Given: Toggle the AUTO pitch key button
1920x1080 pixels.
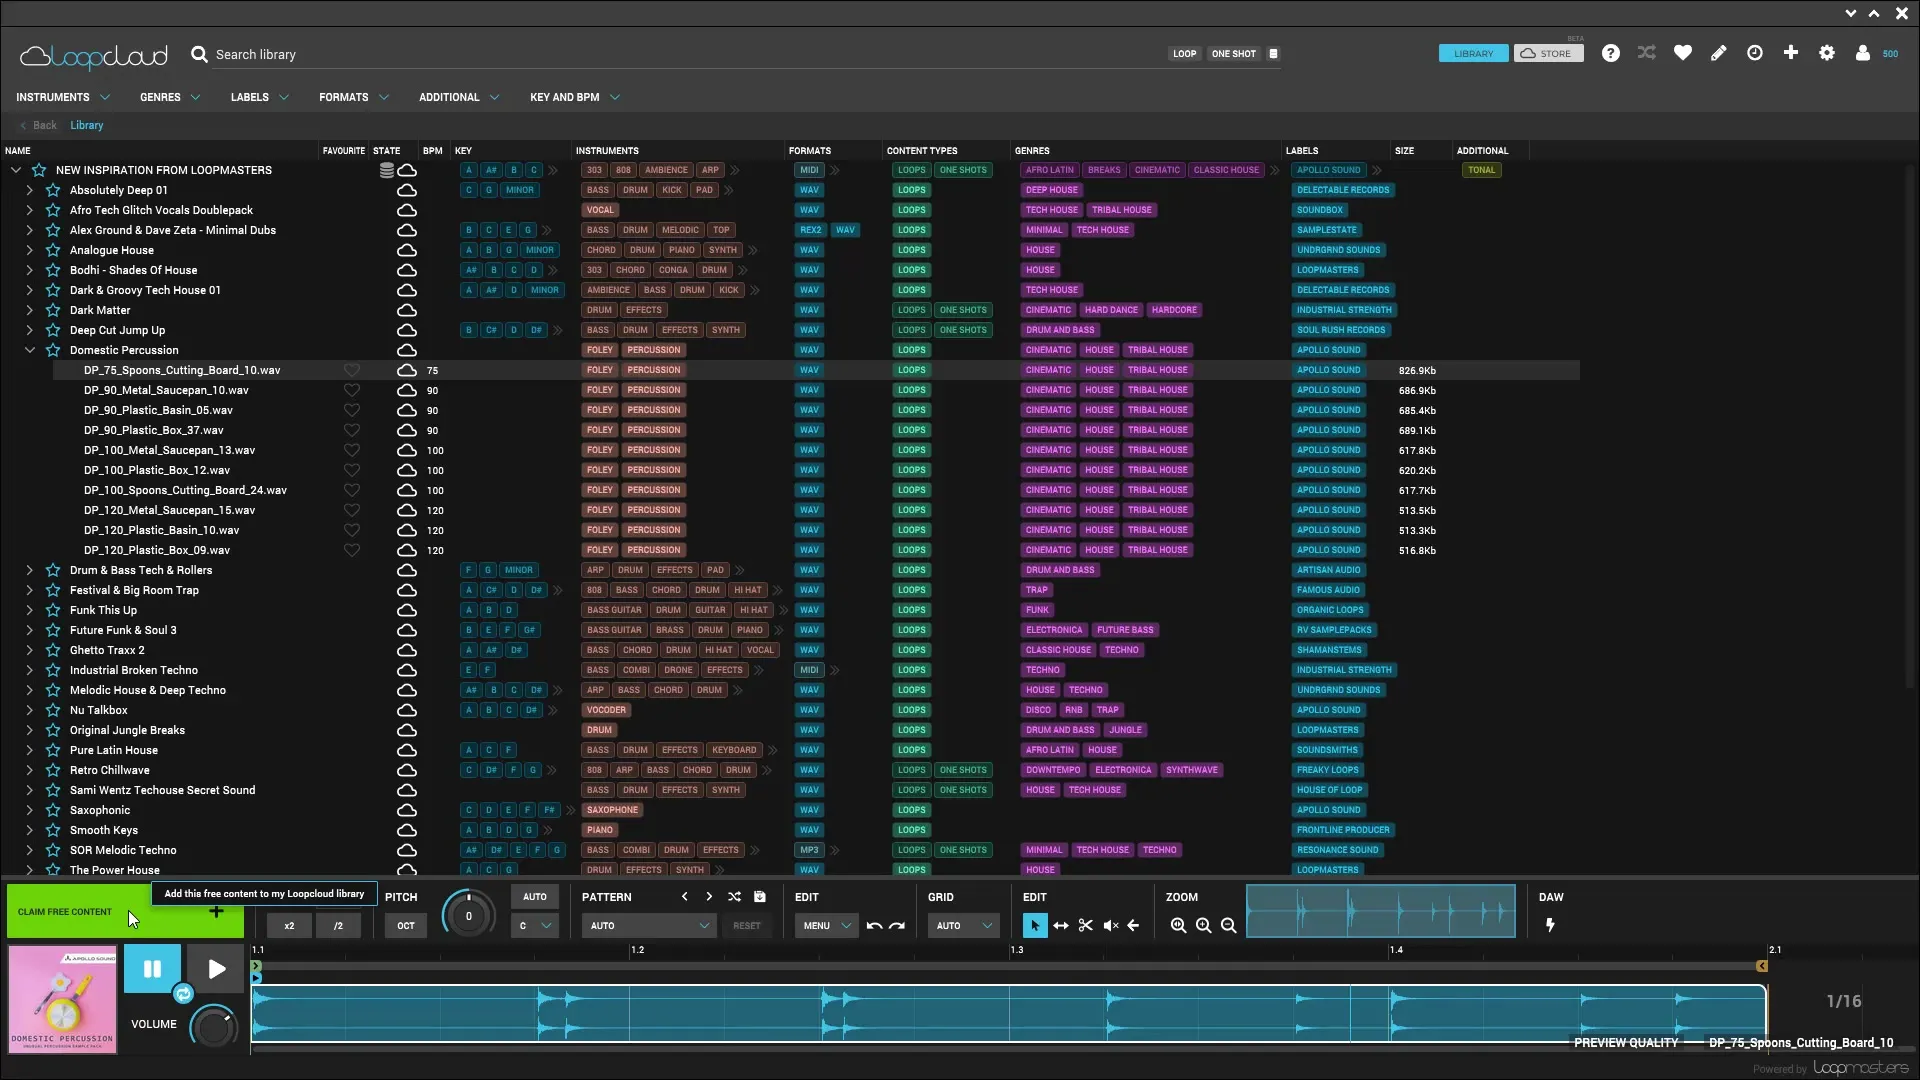Looking at the screenshot, I should (535, 896).
